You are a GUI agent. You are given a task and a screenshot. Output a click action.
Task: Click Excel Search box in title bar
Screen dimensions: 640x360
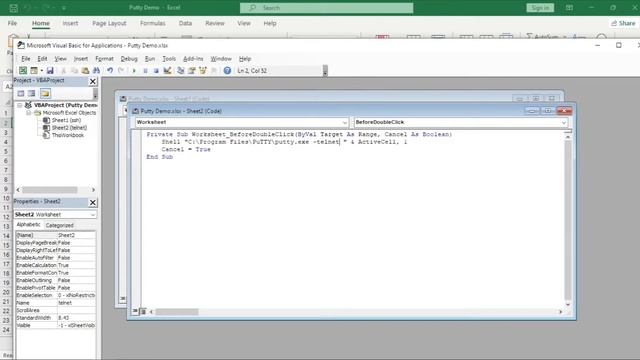click(x=327, y=8)
